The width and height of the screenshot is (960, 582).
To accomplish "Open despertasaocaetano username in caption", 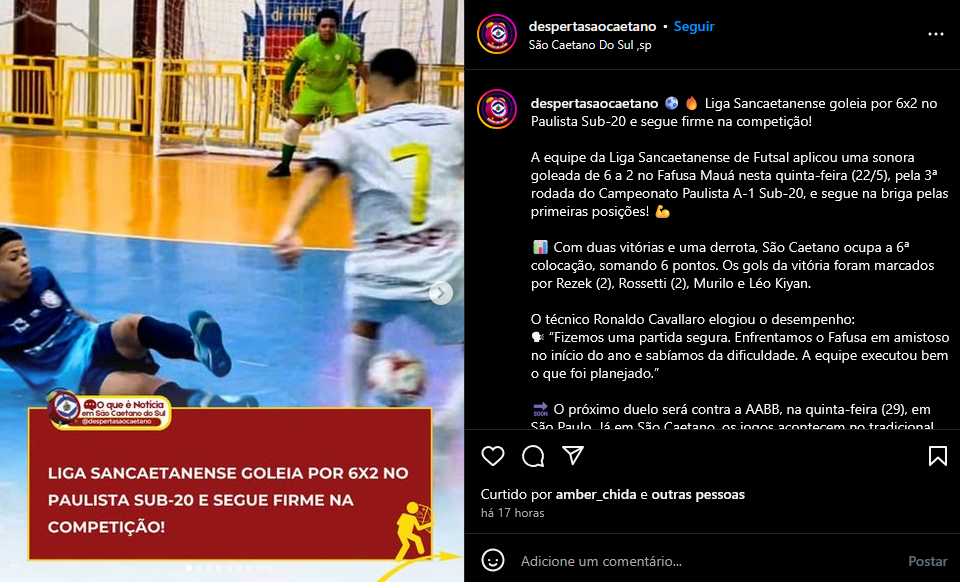I will click(594, 103).
